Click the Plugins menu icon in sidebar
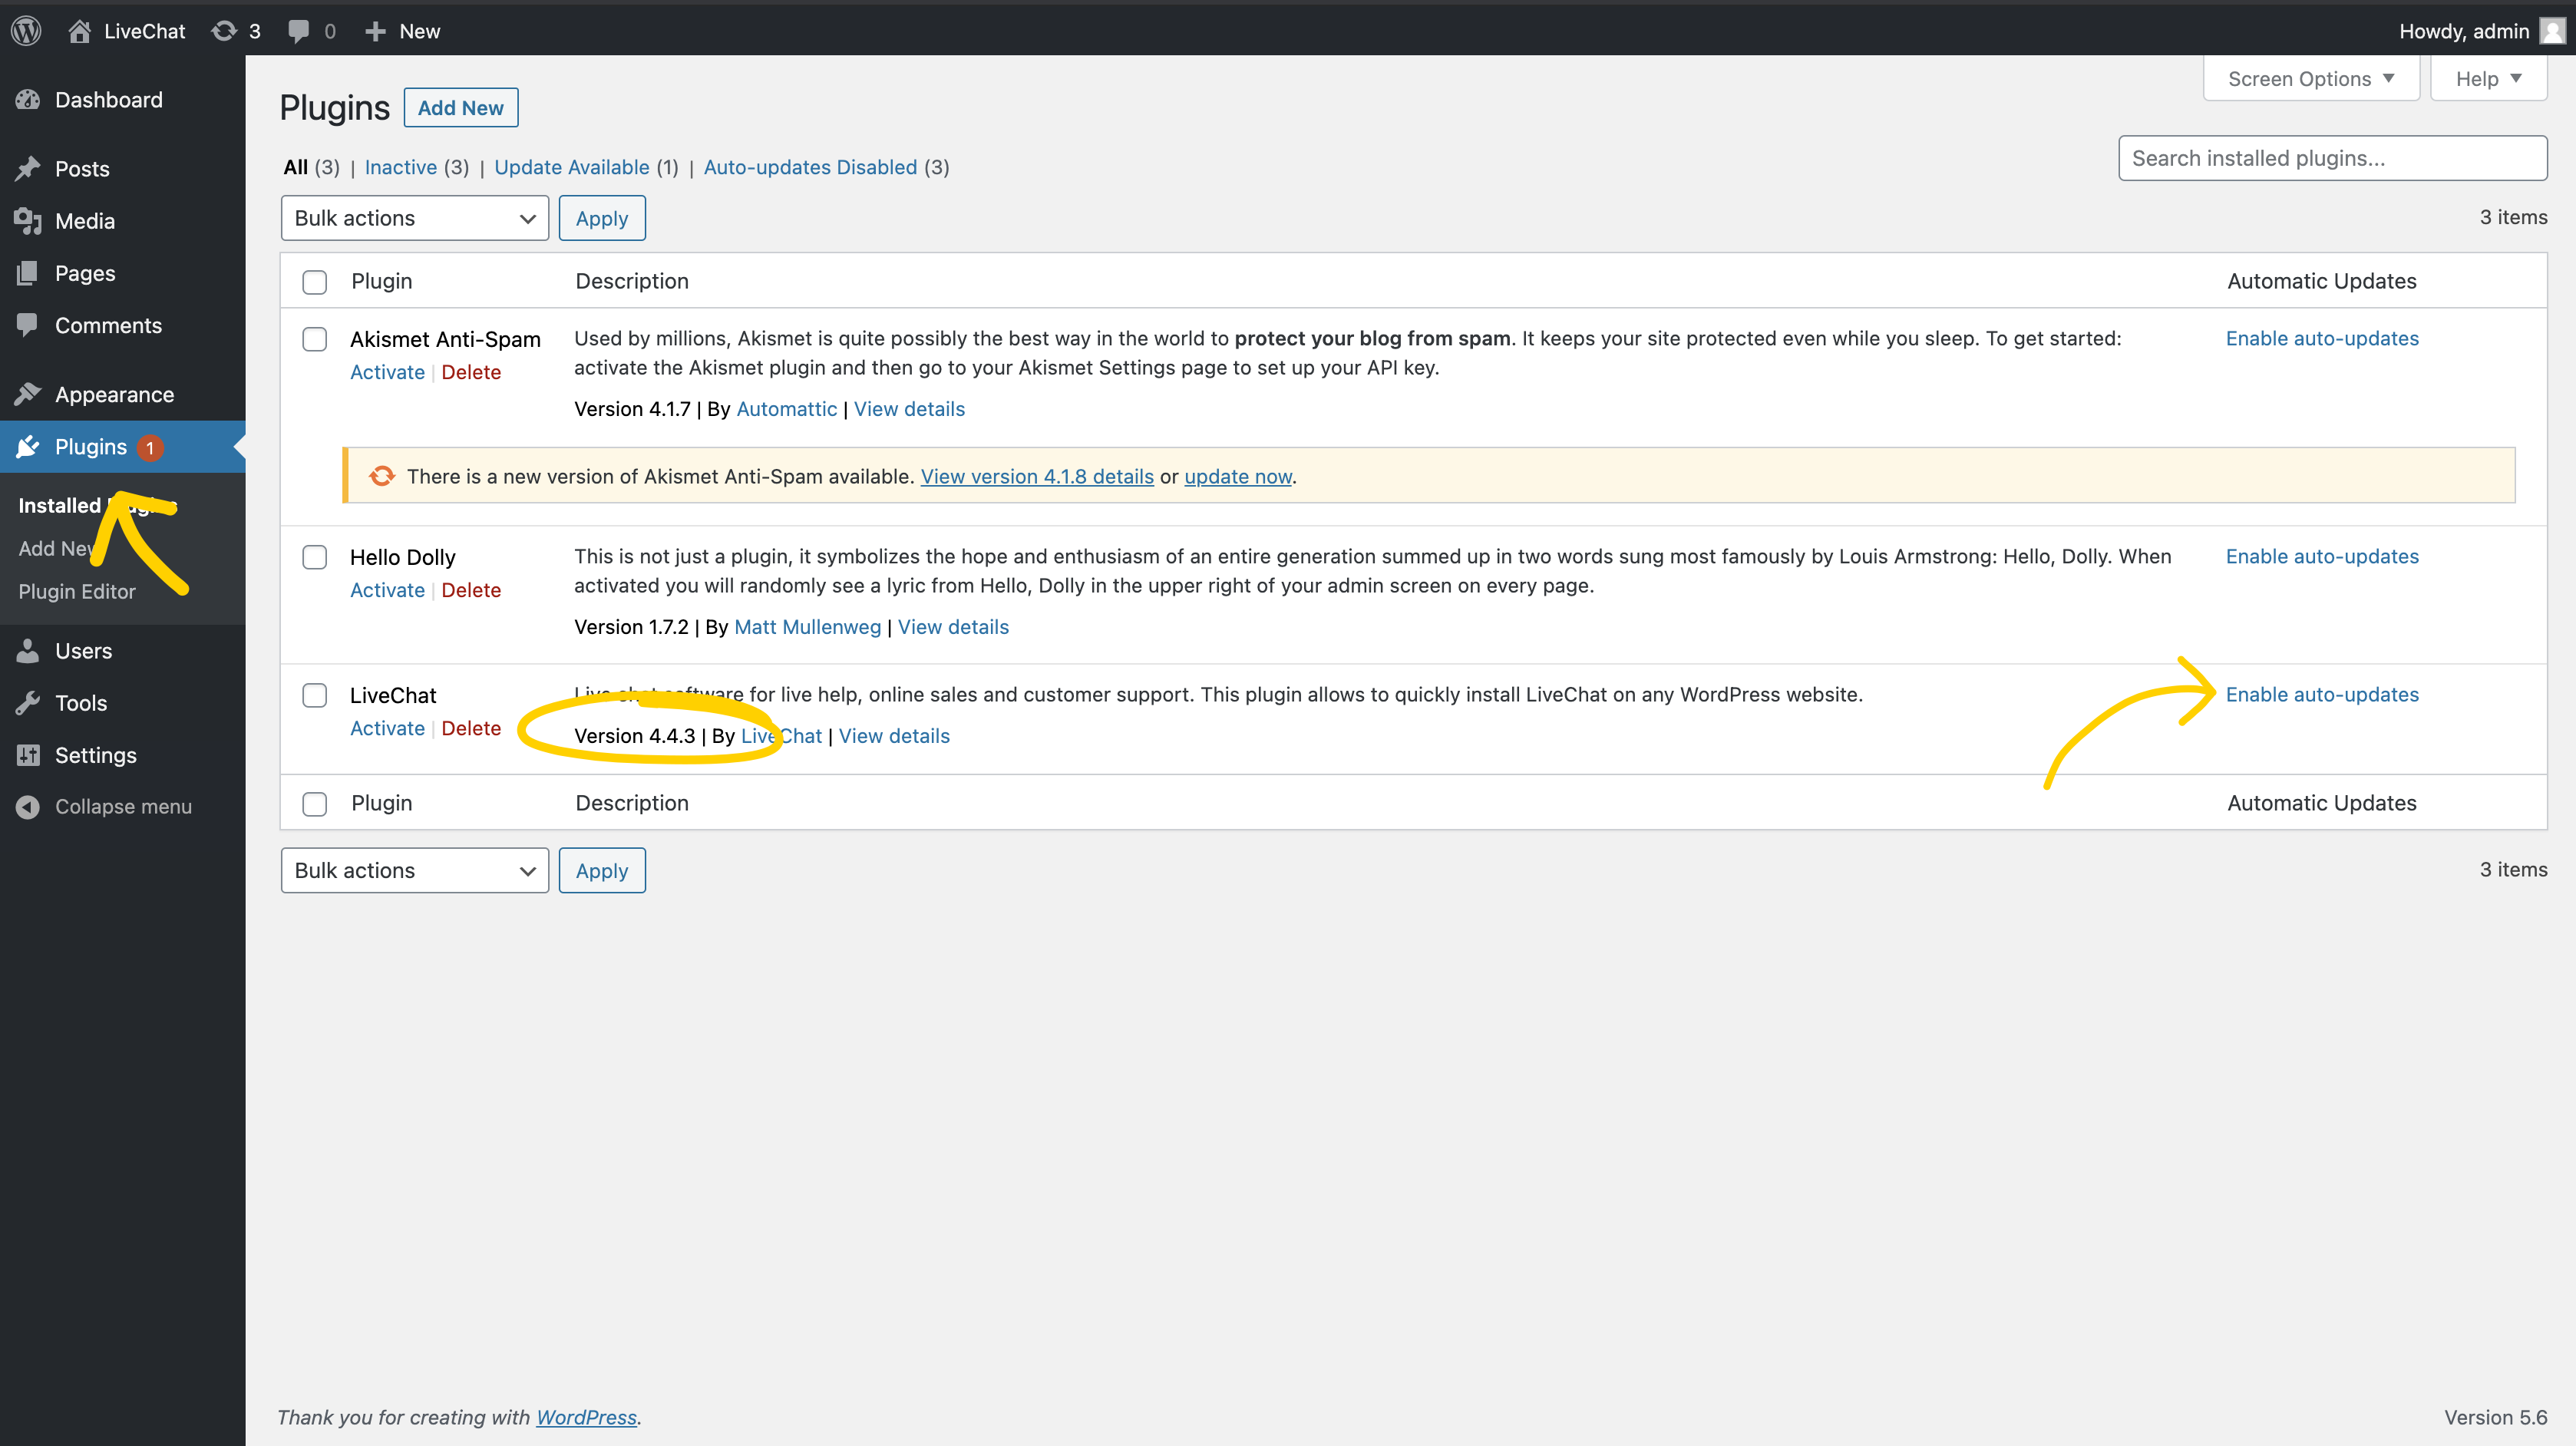Viewport: 2576px width, 1446px height. 30,446
